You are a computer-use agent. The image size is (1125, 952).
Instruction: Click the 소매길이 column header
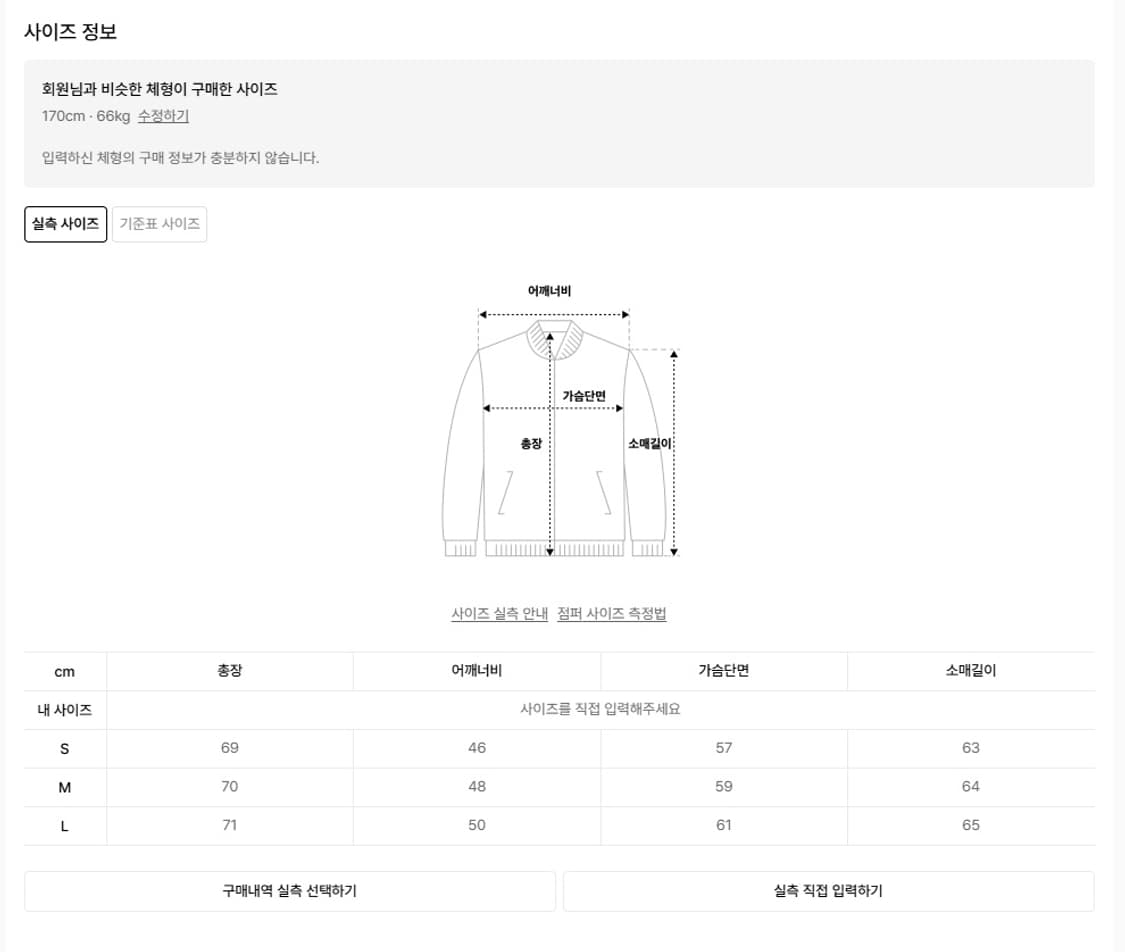click(x=970, y=671)
